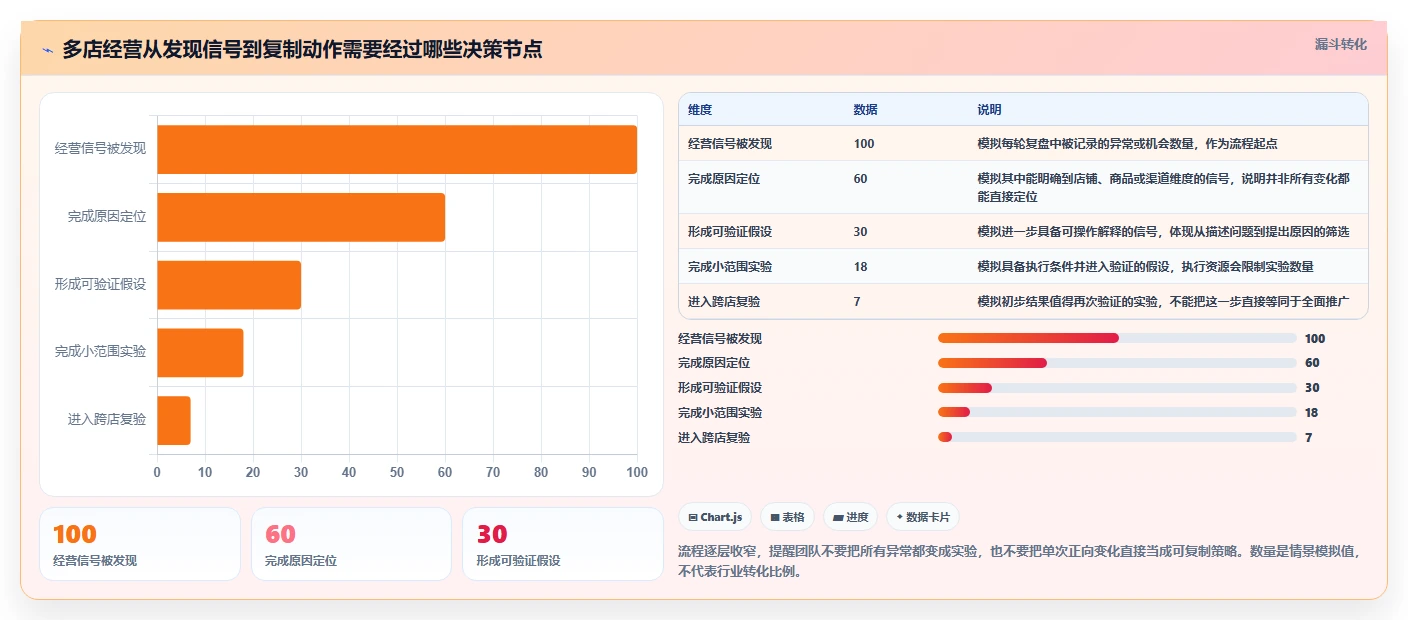Click description starting 模拟每轮复盘中被记录
This screenshot has height=620, width=1408.
pos(1127,144)
